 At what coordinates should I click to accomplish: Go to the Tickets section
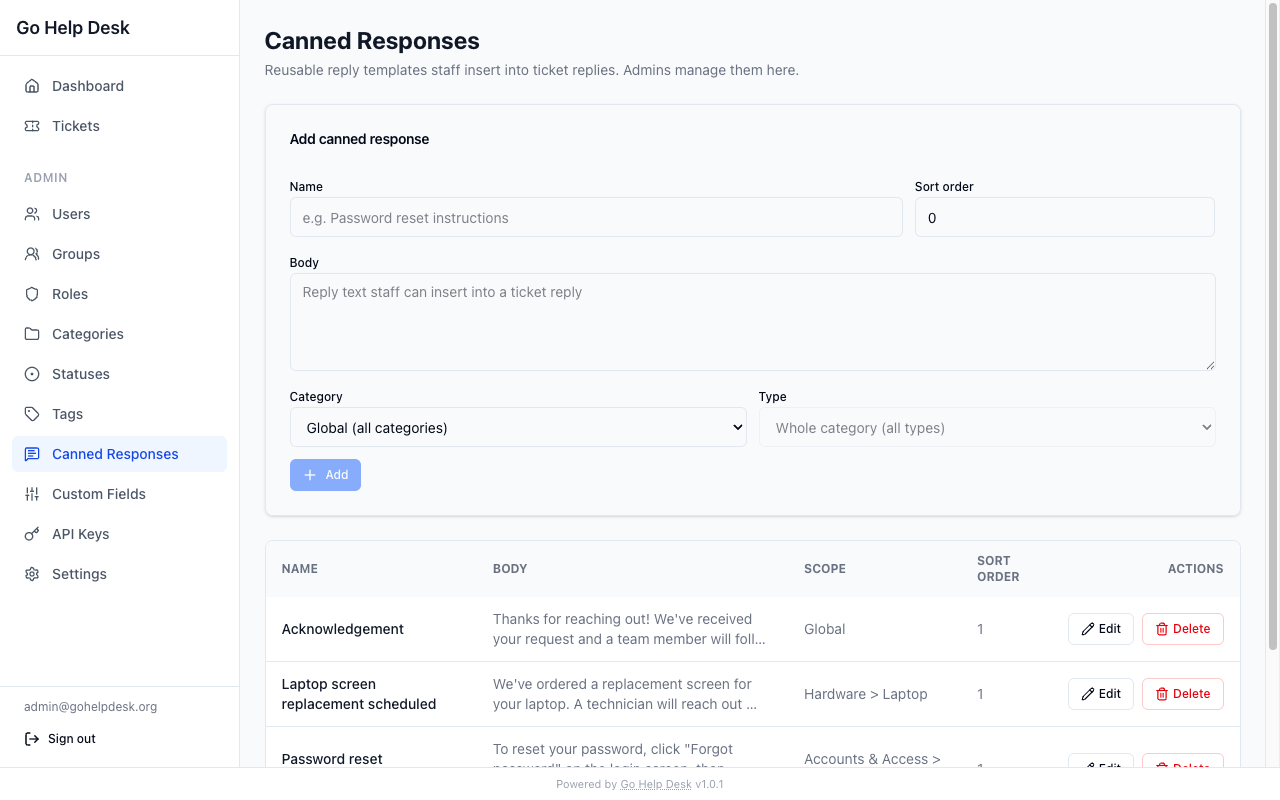click(119, 126)
